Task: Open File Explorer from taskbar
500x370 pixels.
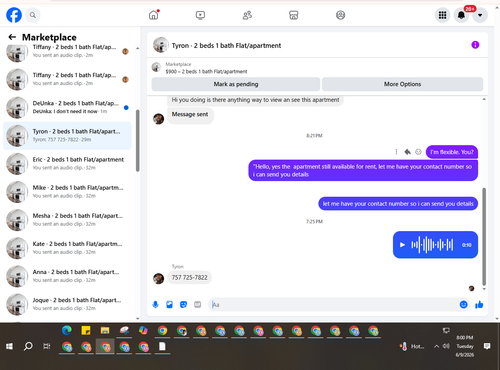Action: coord(105,330)
